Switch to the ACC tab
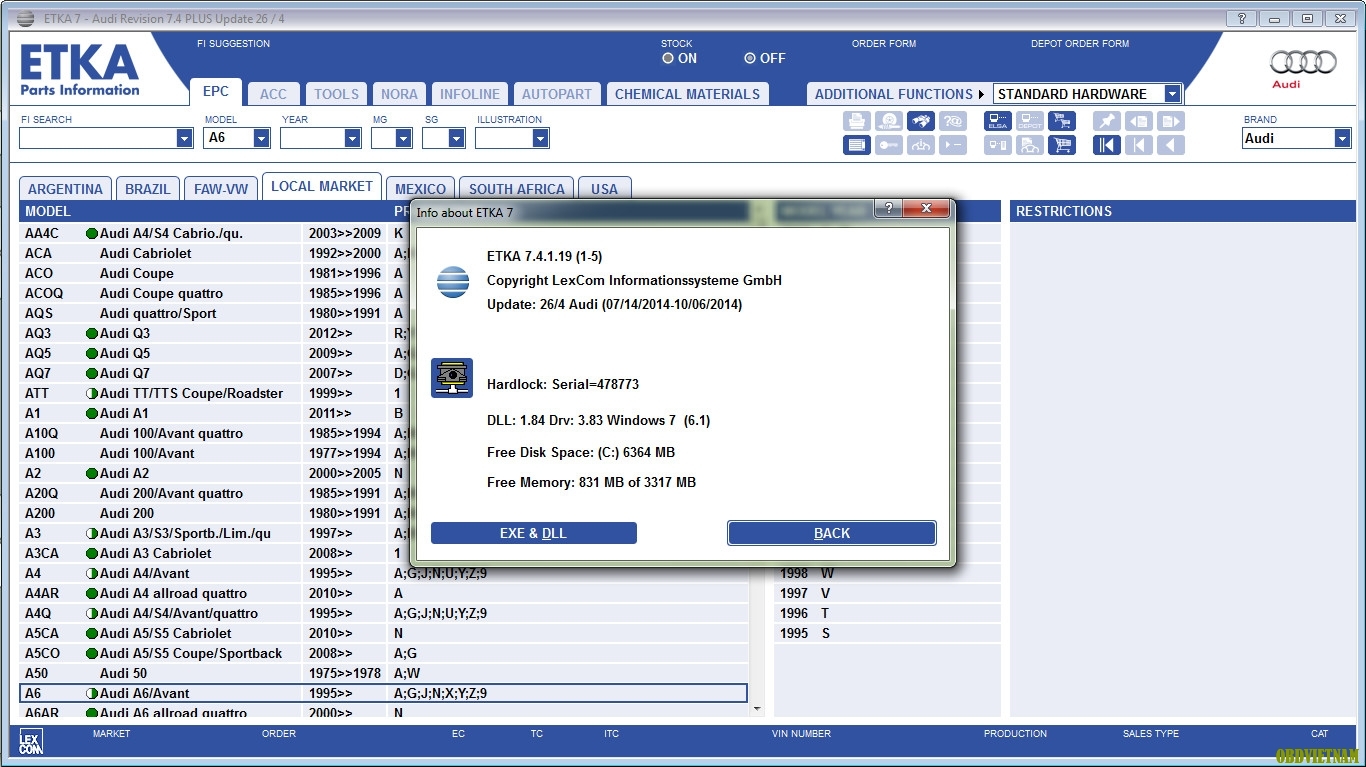Image resolution: width=1366 pixels, height=767 pixels. 273,94
